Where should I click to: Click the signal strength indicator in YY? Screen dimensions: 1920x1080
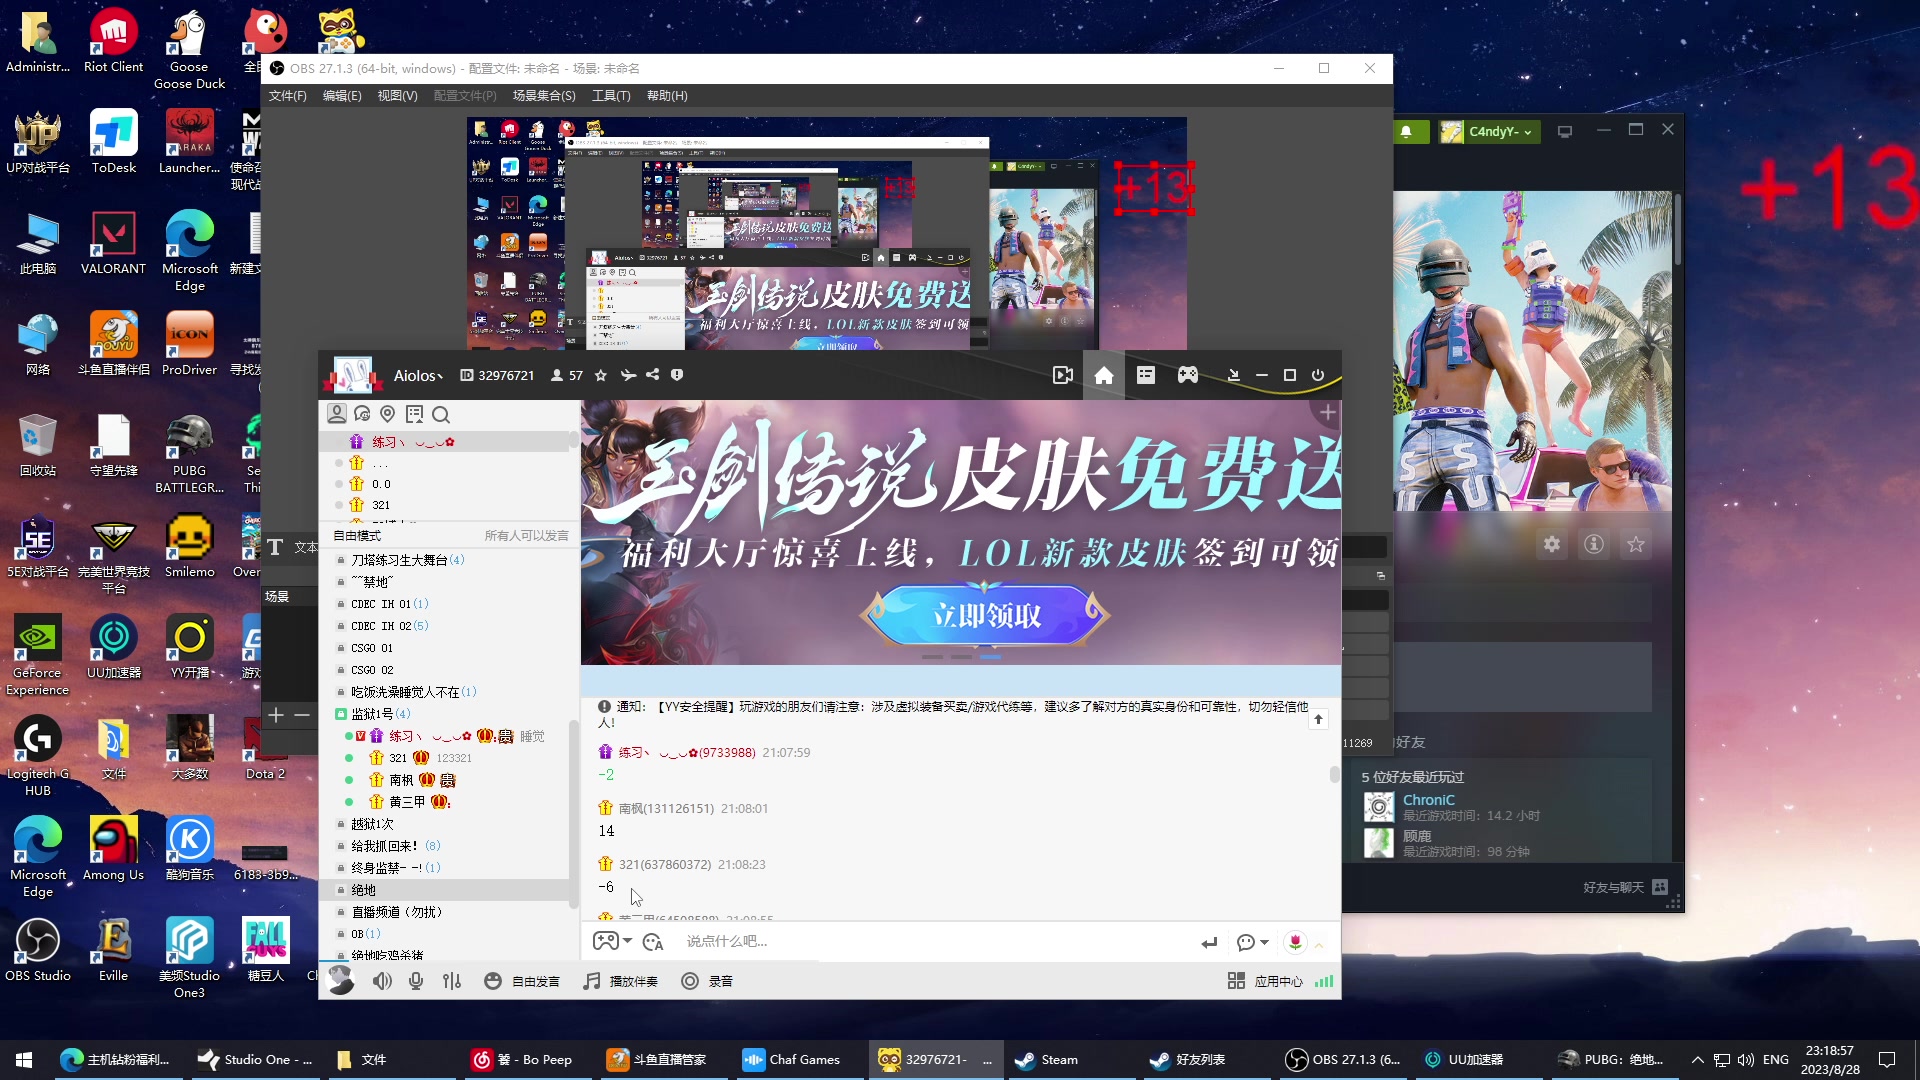(x=1323, y=981)
